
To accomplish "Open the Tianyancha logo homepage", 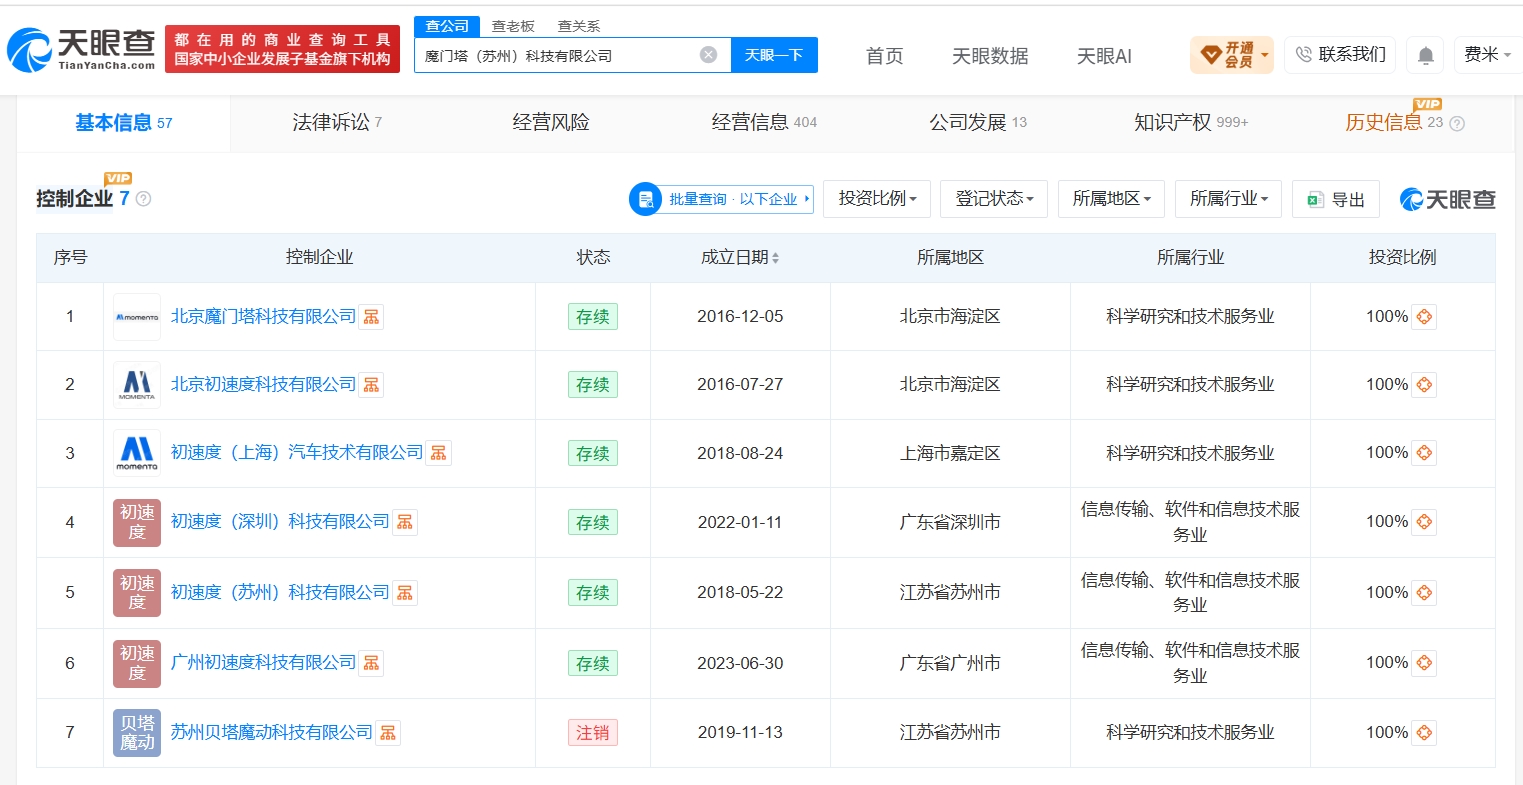I will tap(81, 49).
